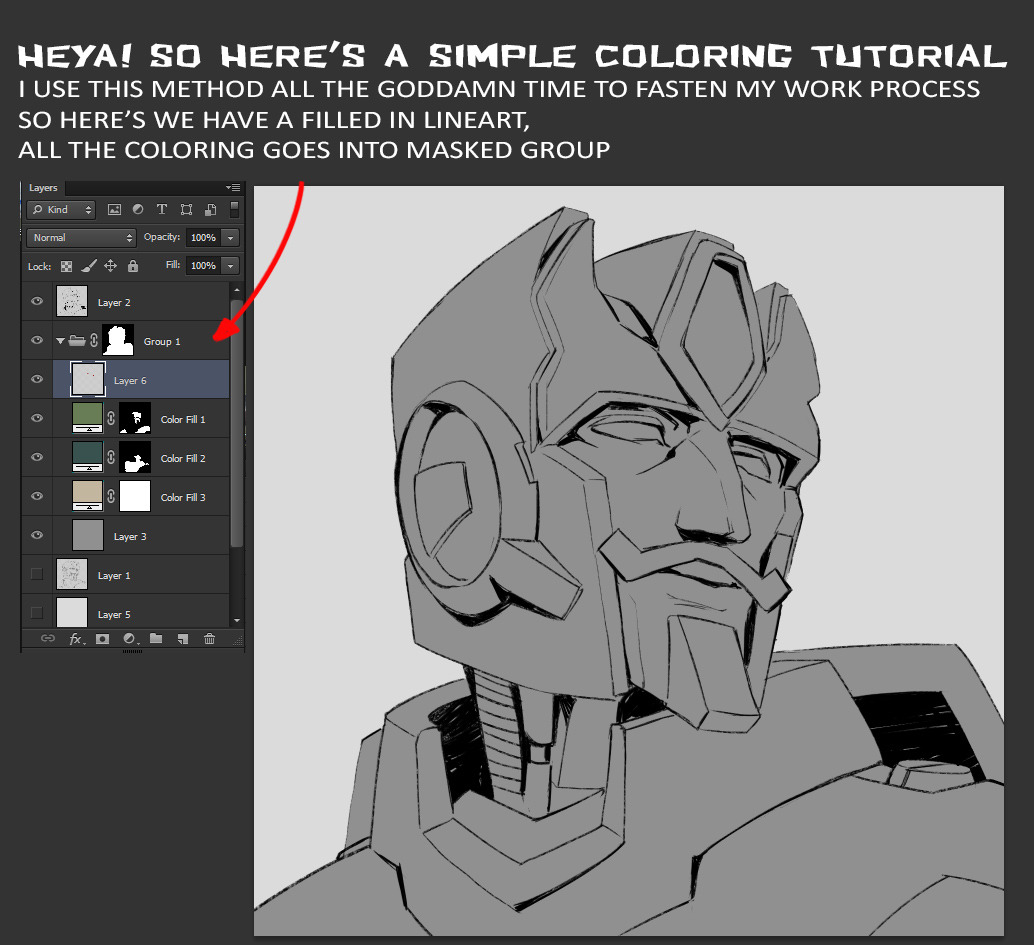Click the Layer 6 thumbnail
Viewport: 1034px width, 945px height.
(88, 379)
